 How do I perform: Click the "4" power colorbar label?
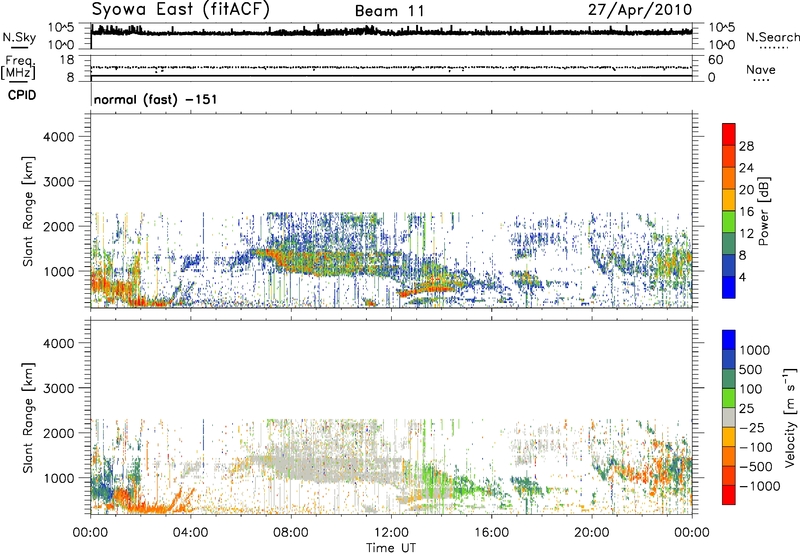pos(742,277)
